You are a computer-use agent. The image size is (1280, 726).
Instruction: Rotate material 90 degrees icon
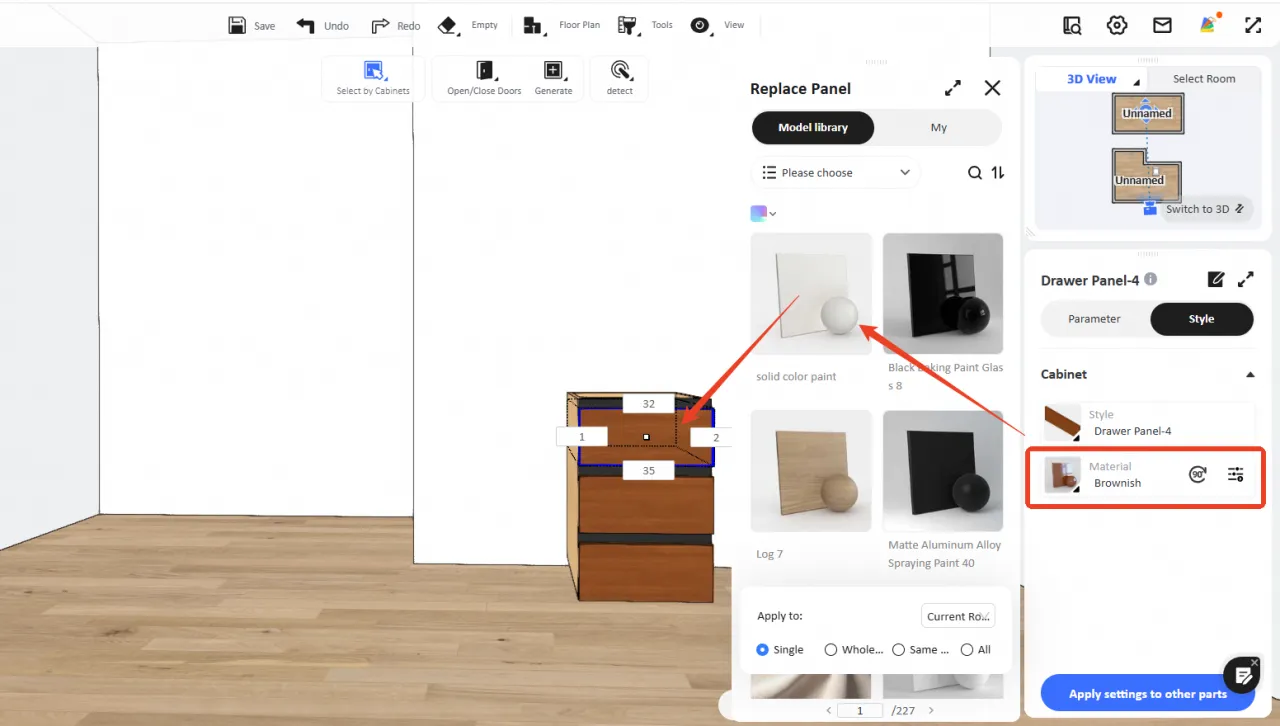[1198, 475]
